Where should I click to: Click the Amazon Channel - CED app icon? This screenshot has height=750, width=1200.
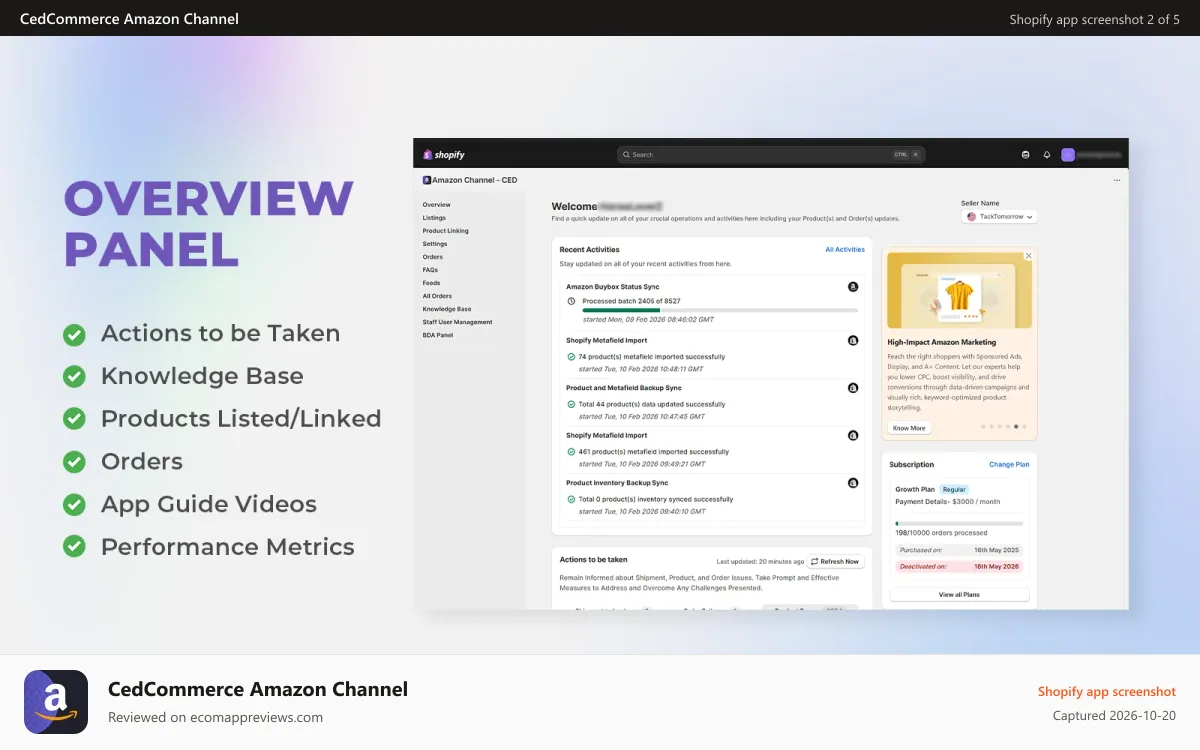(x=426, y=180)
